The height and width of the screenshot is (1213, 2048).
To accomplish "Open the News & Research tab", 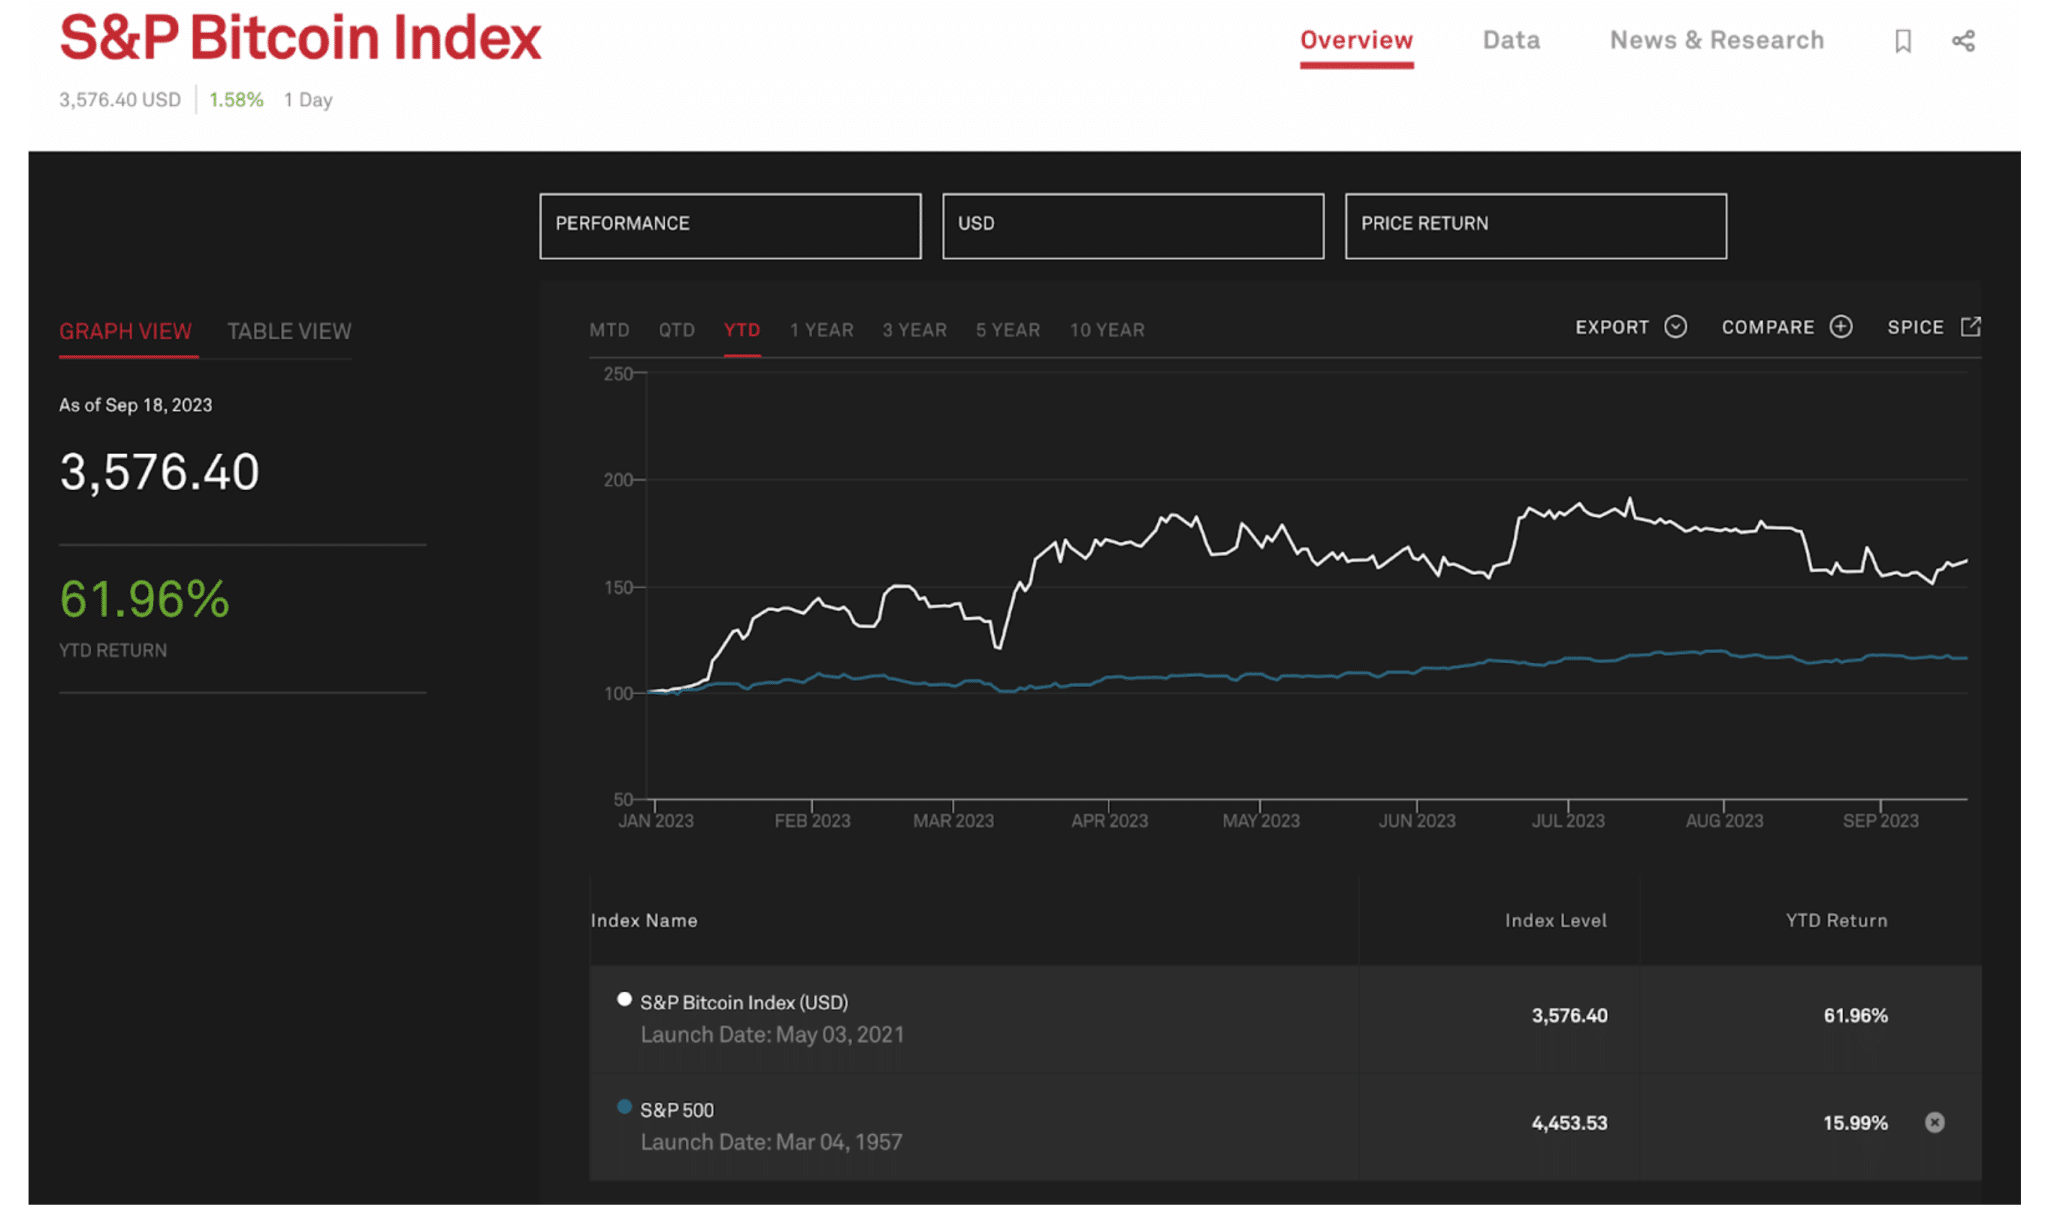I will pyautogui.click(x=1716, y=41).
